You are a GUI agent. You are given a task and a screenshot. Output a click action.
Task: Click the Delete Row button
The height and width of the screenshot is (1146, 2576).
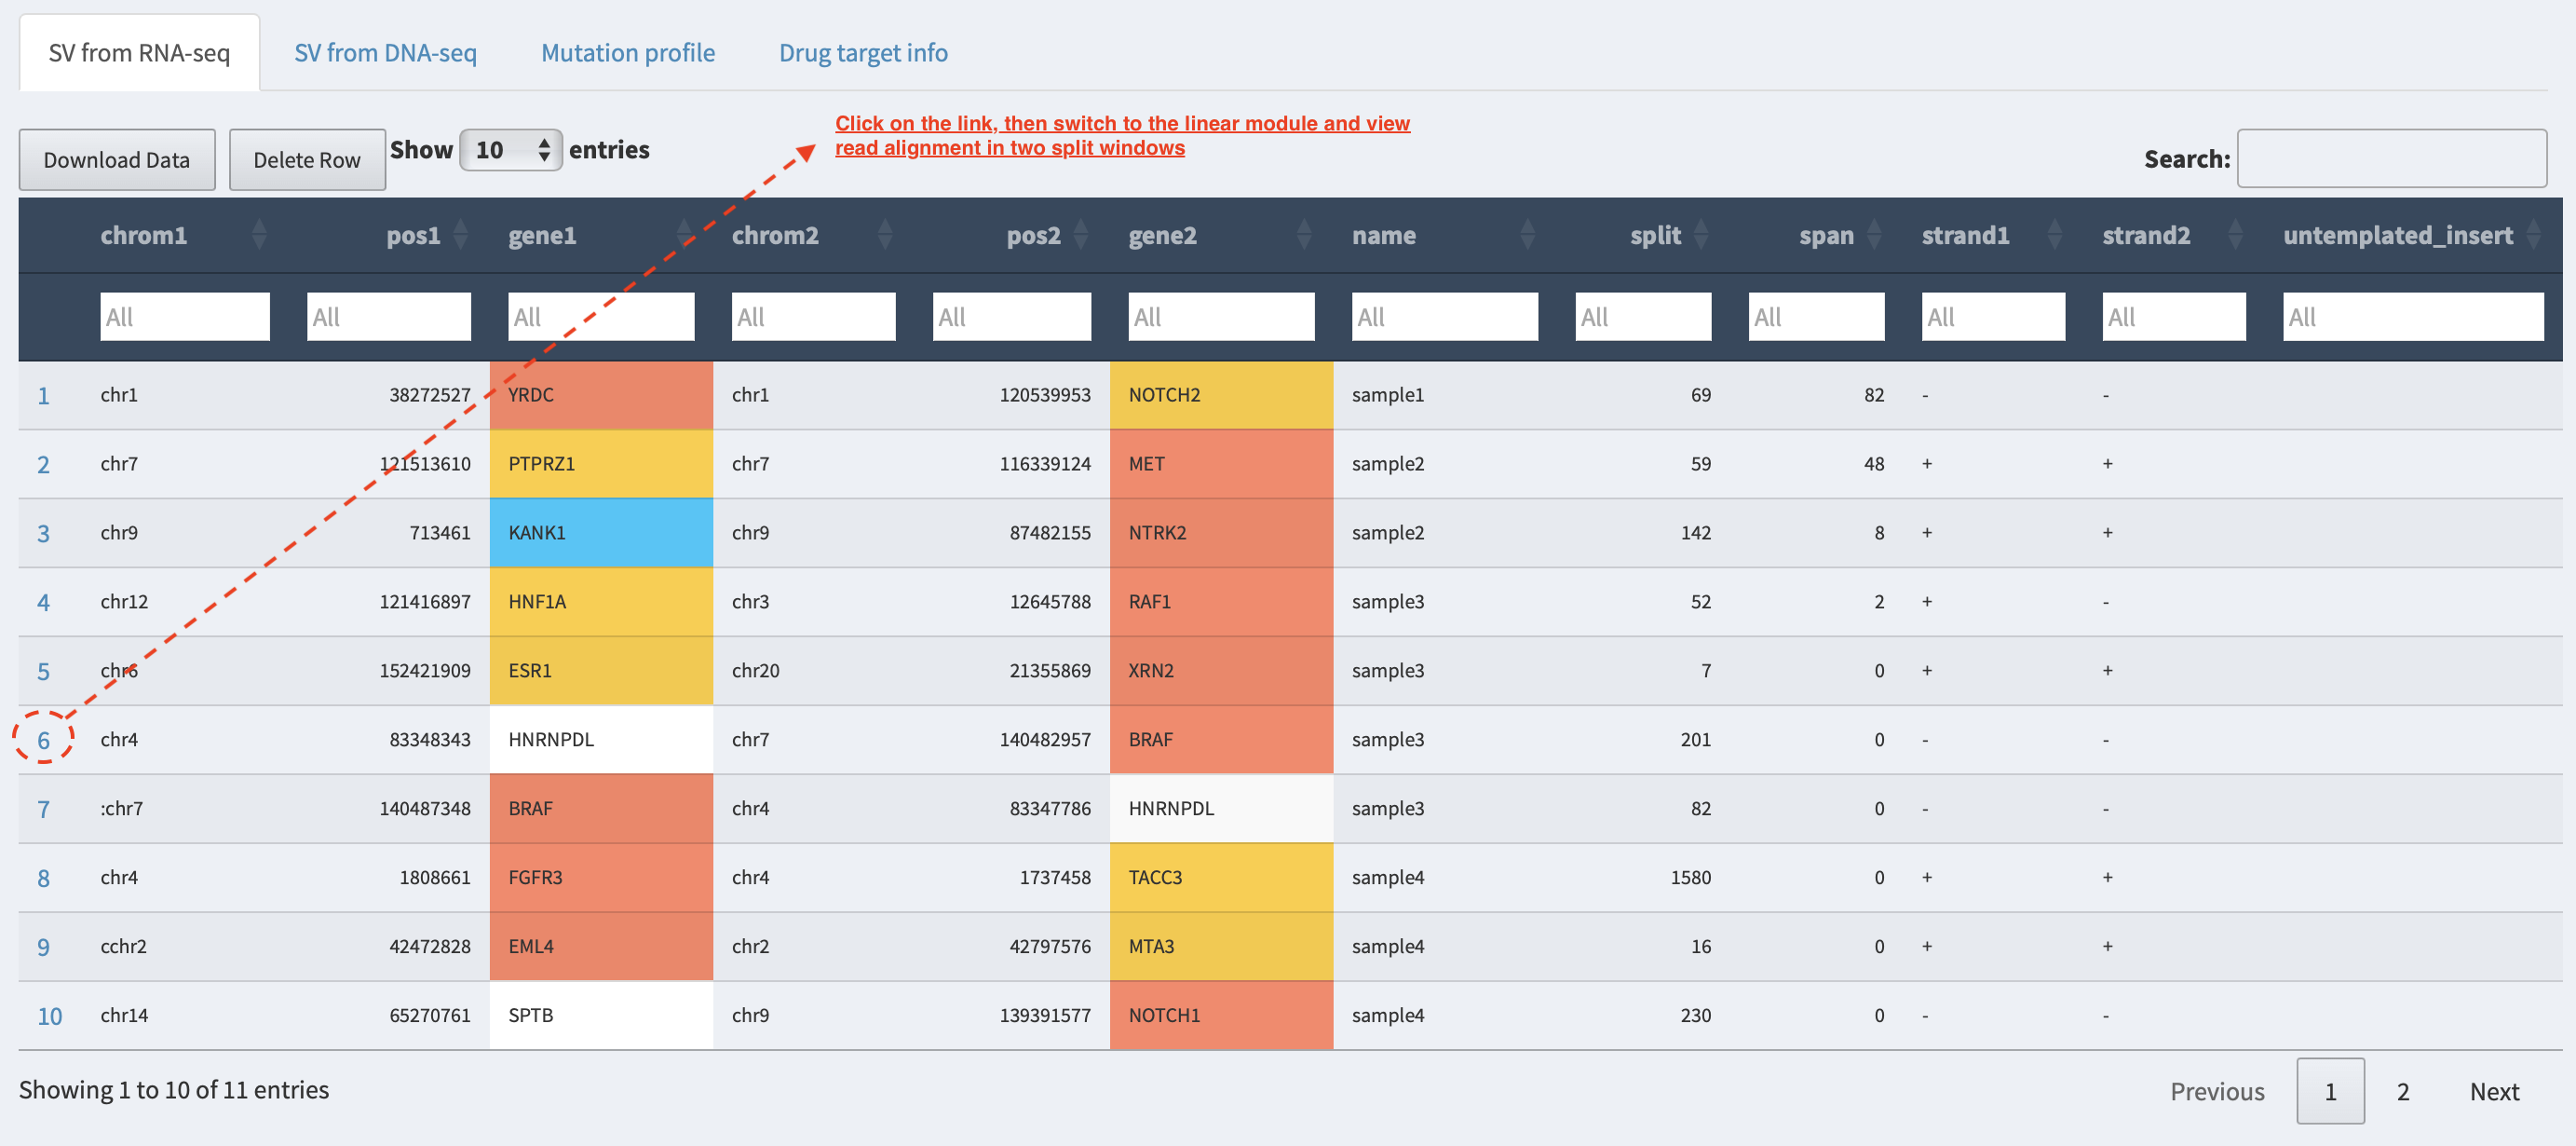click(307, 160)
